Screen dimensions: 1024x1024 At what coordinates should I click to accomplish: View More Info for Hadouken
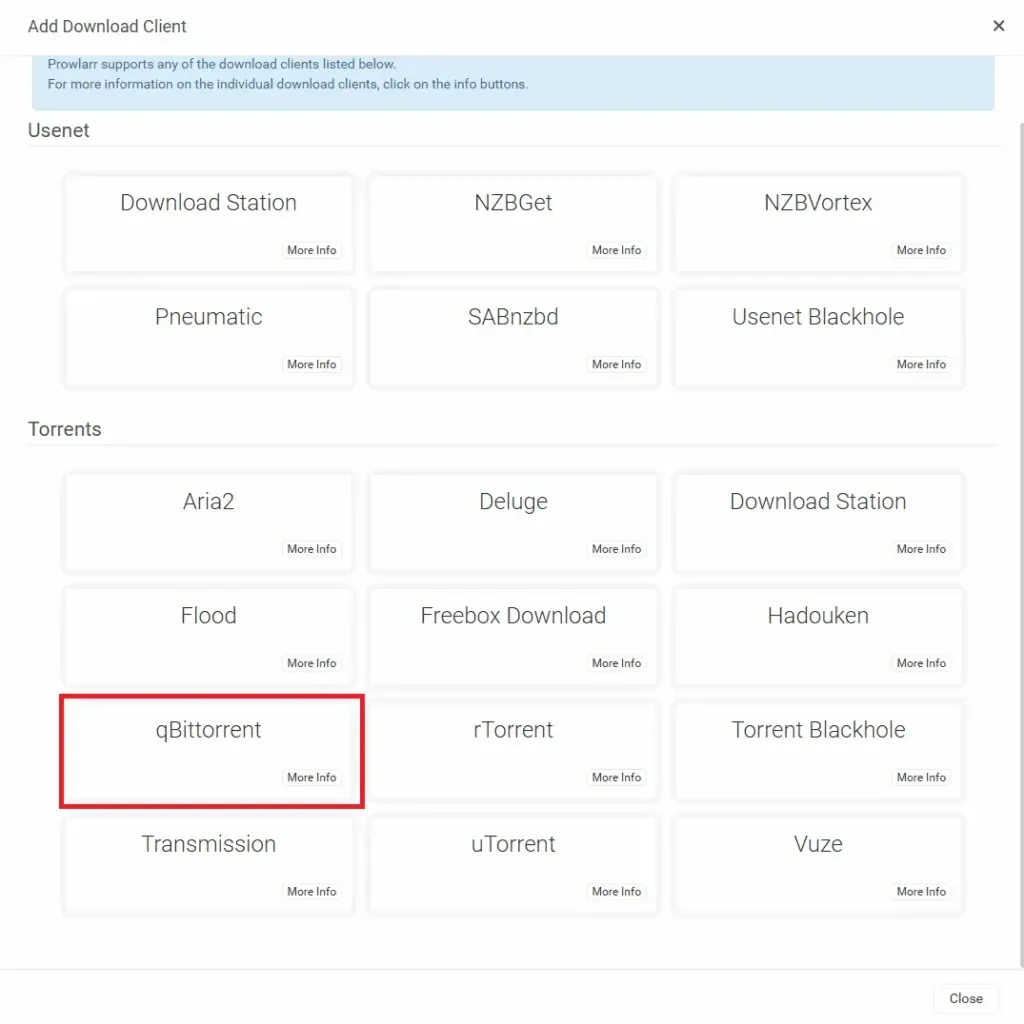coord(921,663)
